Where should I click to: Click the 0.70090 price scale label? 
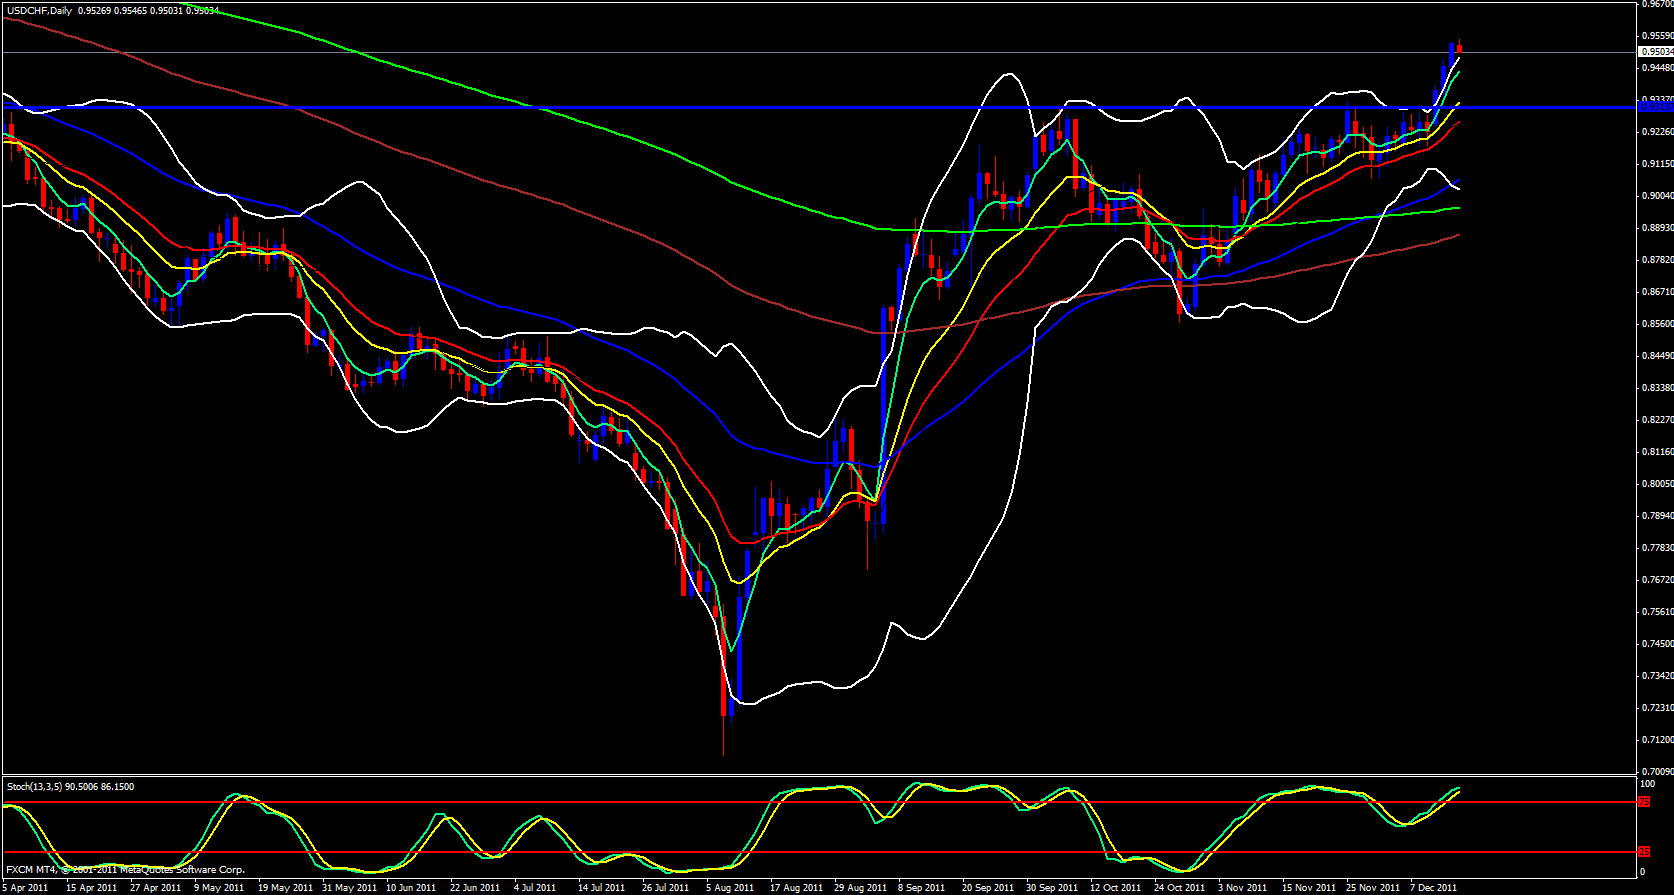(x=1657, y=771)
